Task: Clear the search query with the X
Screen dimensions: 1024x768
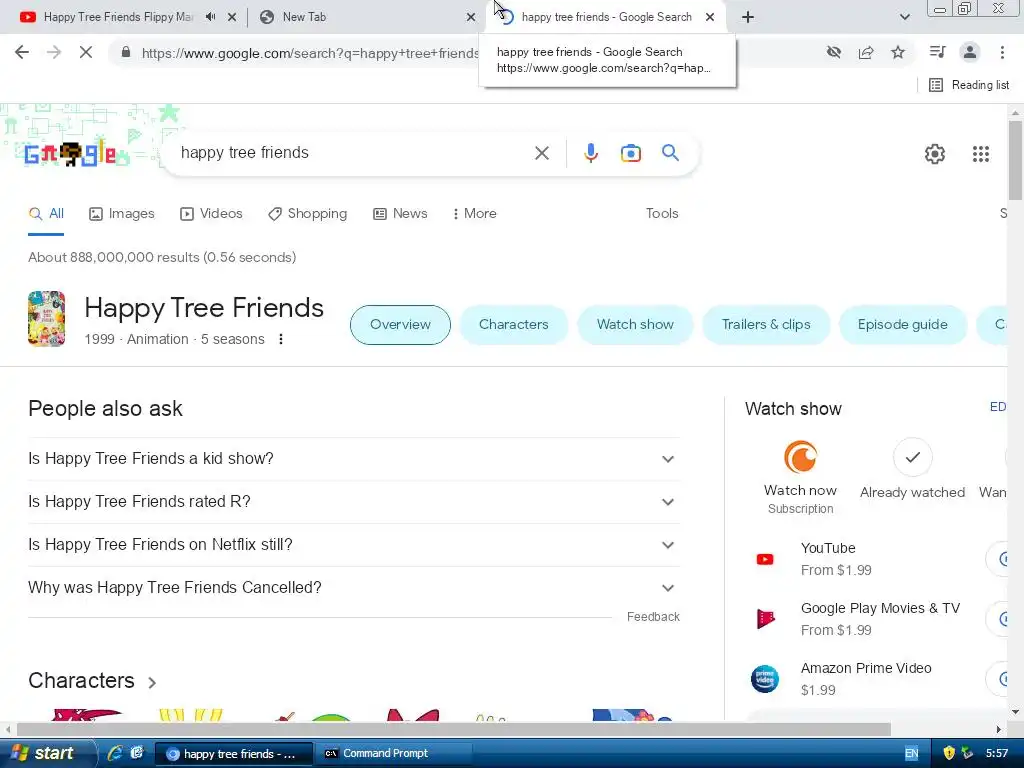Action: point(541,153)
